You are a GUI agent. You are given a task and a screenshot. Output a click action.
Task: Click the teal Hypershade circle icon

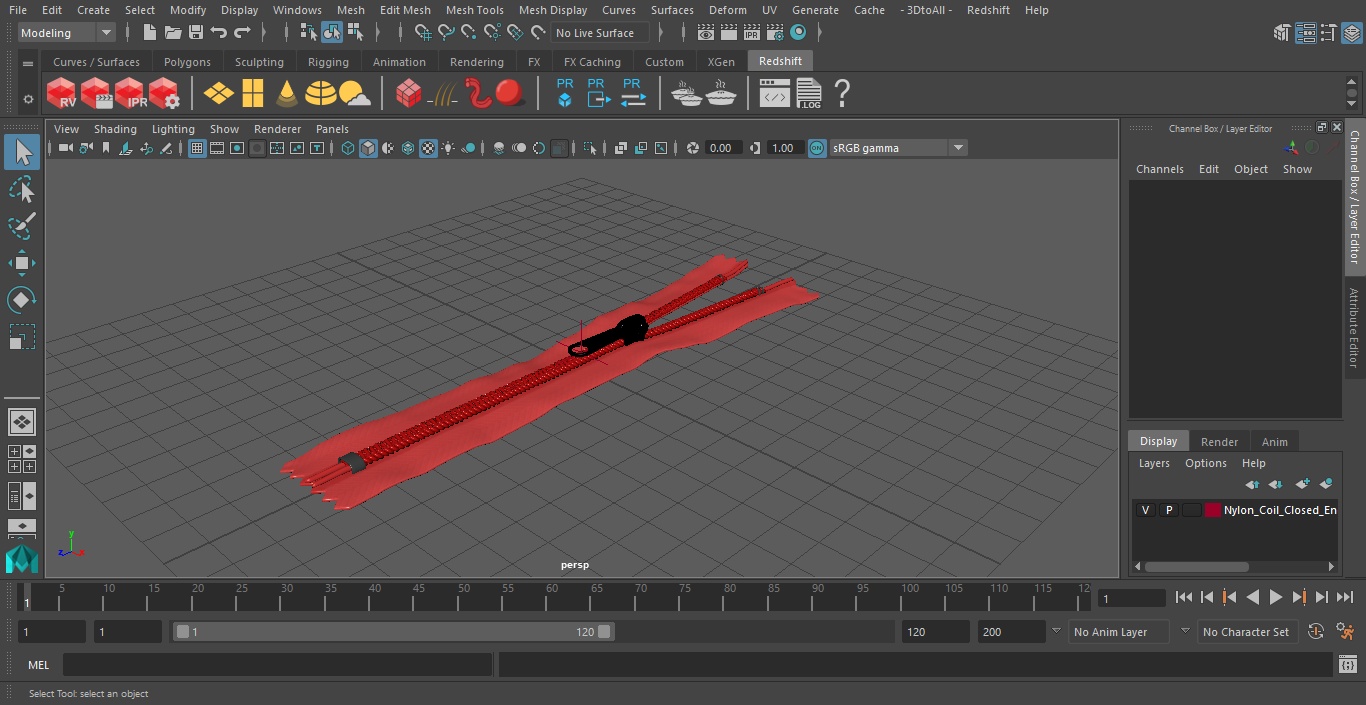[798, 33]
